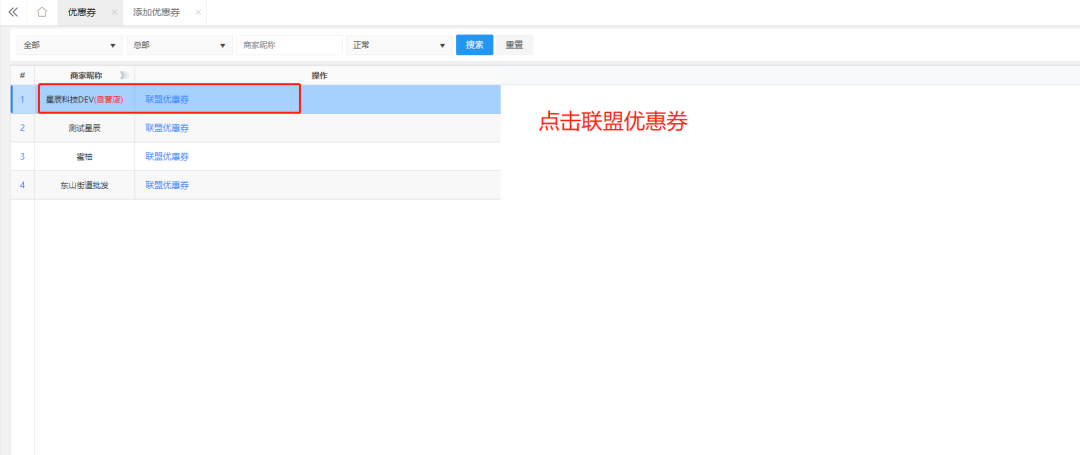This screenshot has width=1080, height=455.
Task: Switch to the 优惠券 tab
Action: (82, 12)
